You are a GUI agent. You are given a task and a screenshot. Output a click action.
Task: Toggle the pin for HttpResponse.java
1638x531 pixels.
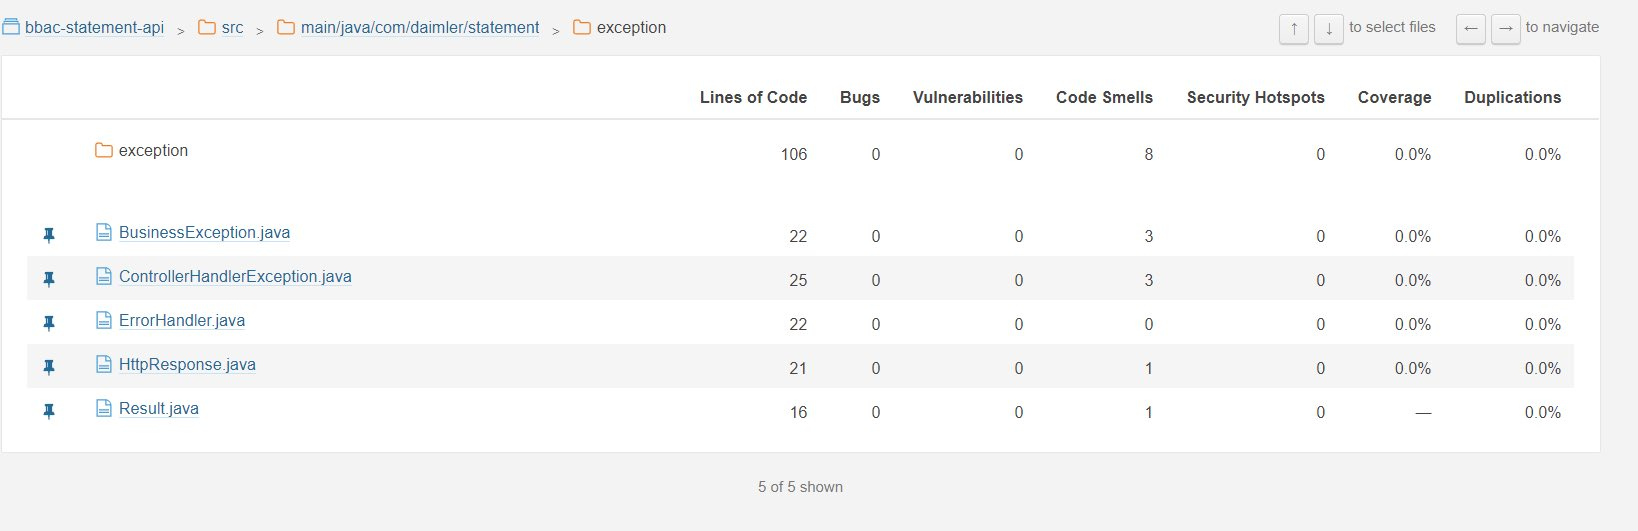48,367
